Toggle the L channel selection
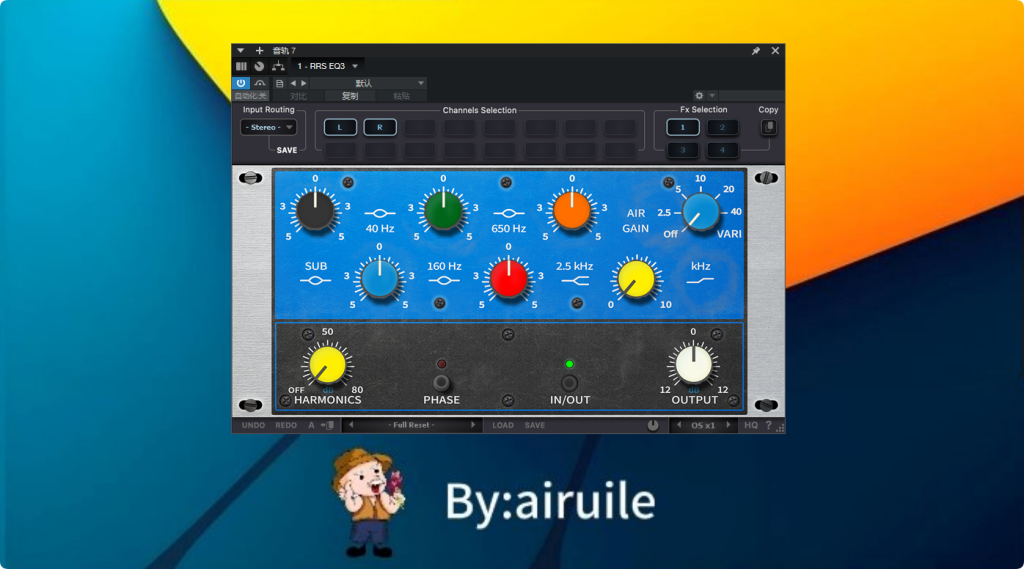 coord(340,127)
